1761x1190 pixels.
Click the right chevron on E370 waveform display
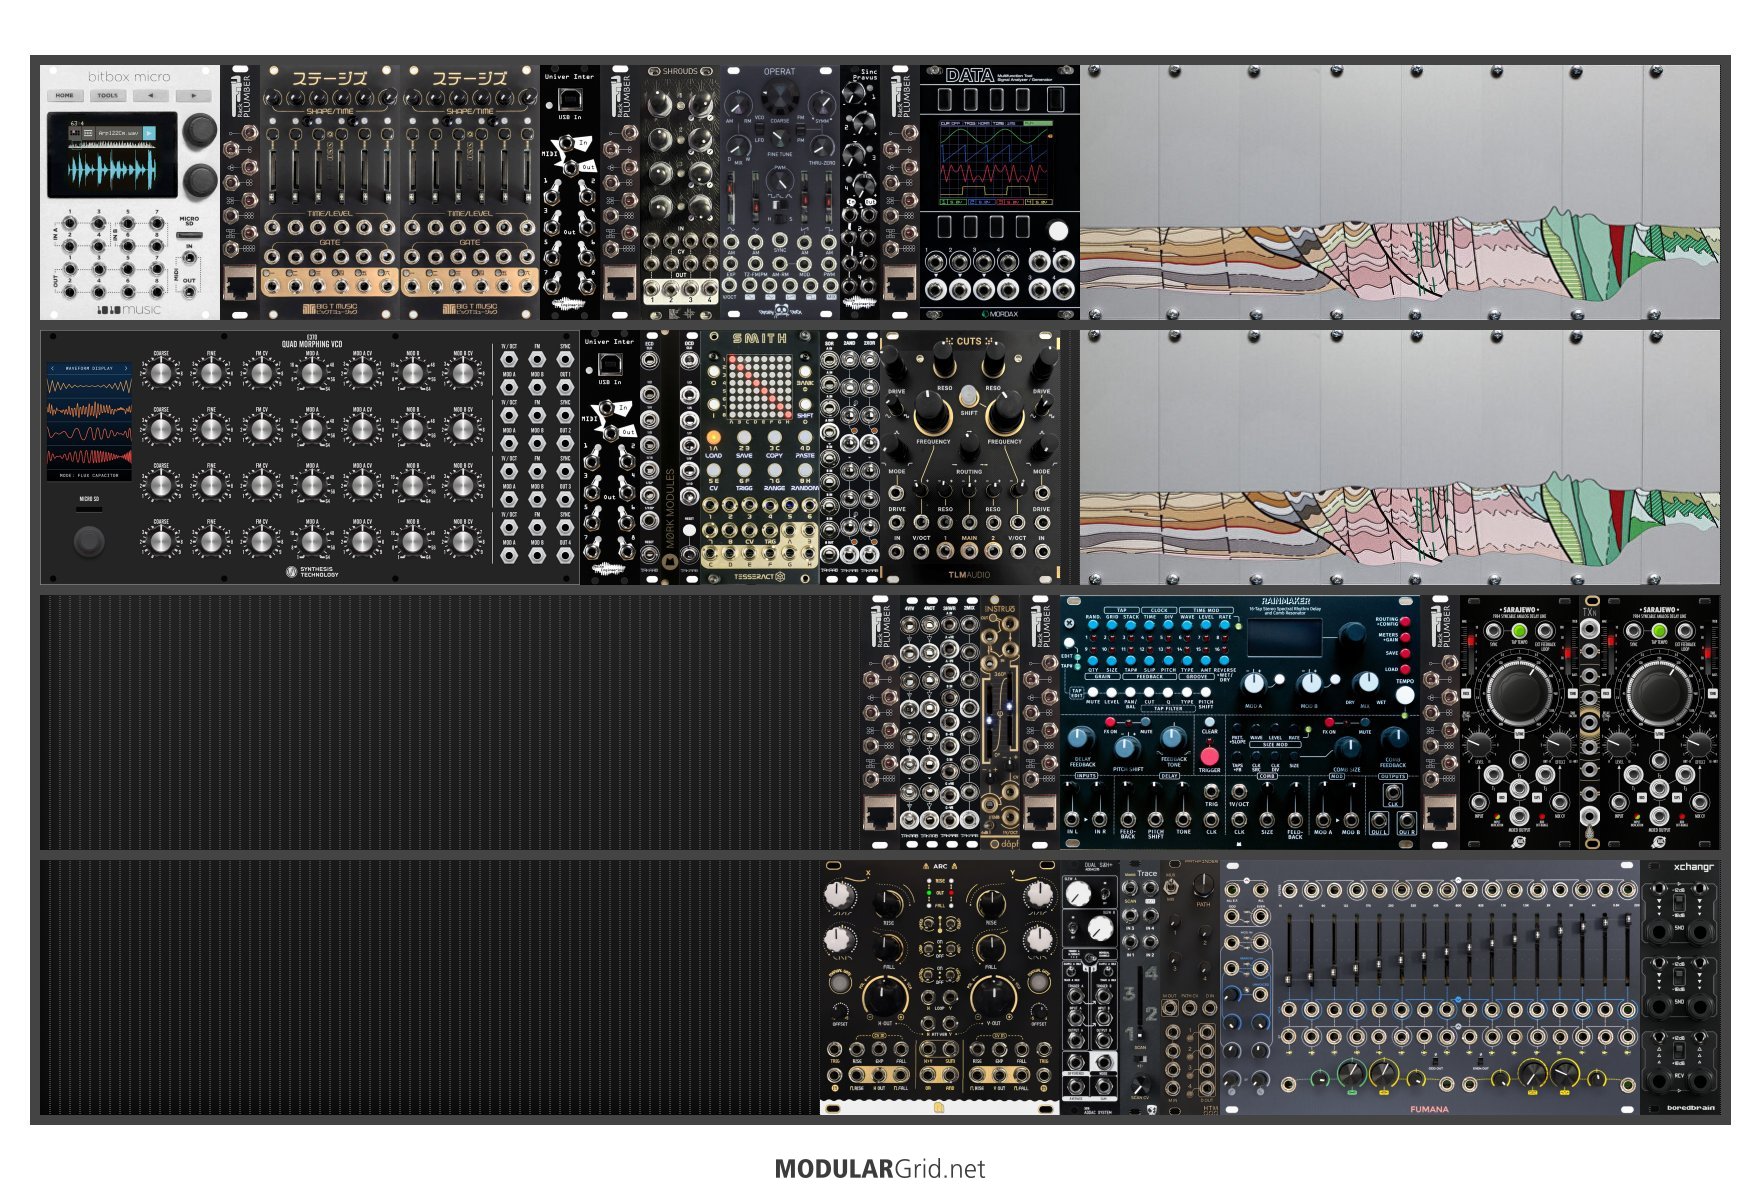coord(126,368)
